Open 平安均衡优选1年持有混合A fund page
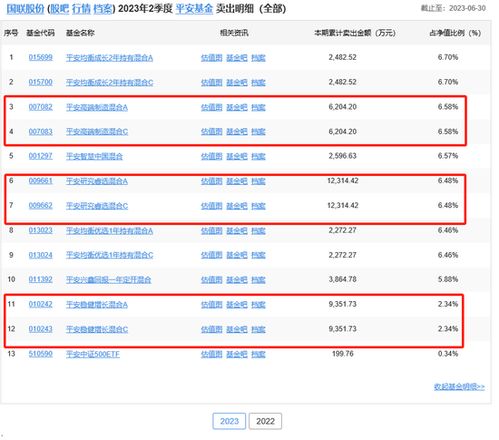499x440 pixels. [x=109, y=231]
